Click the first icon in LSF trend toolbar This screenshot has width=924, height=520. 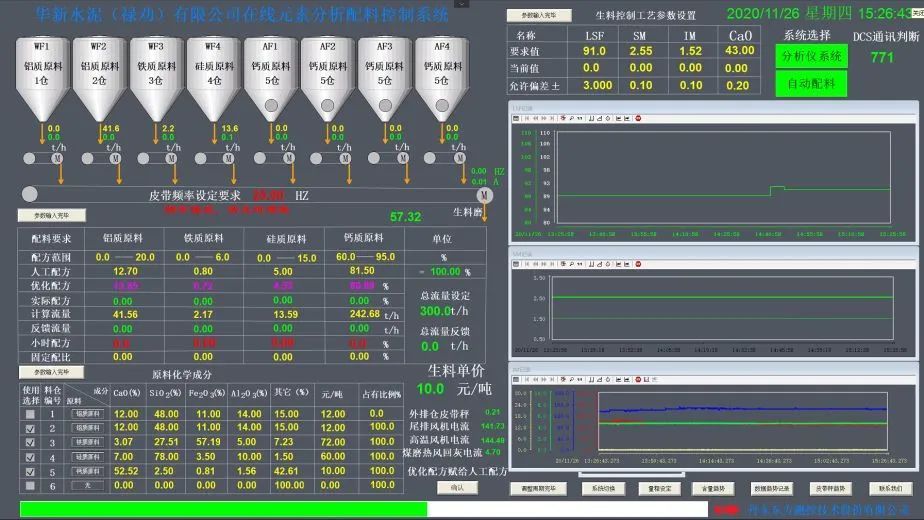[517, 118]
